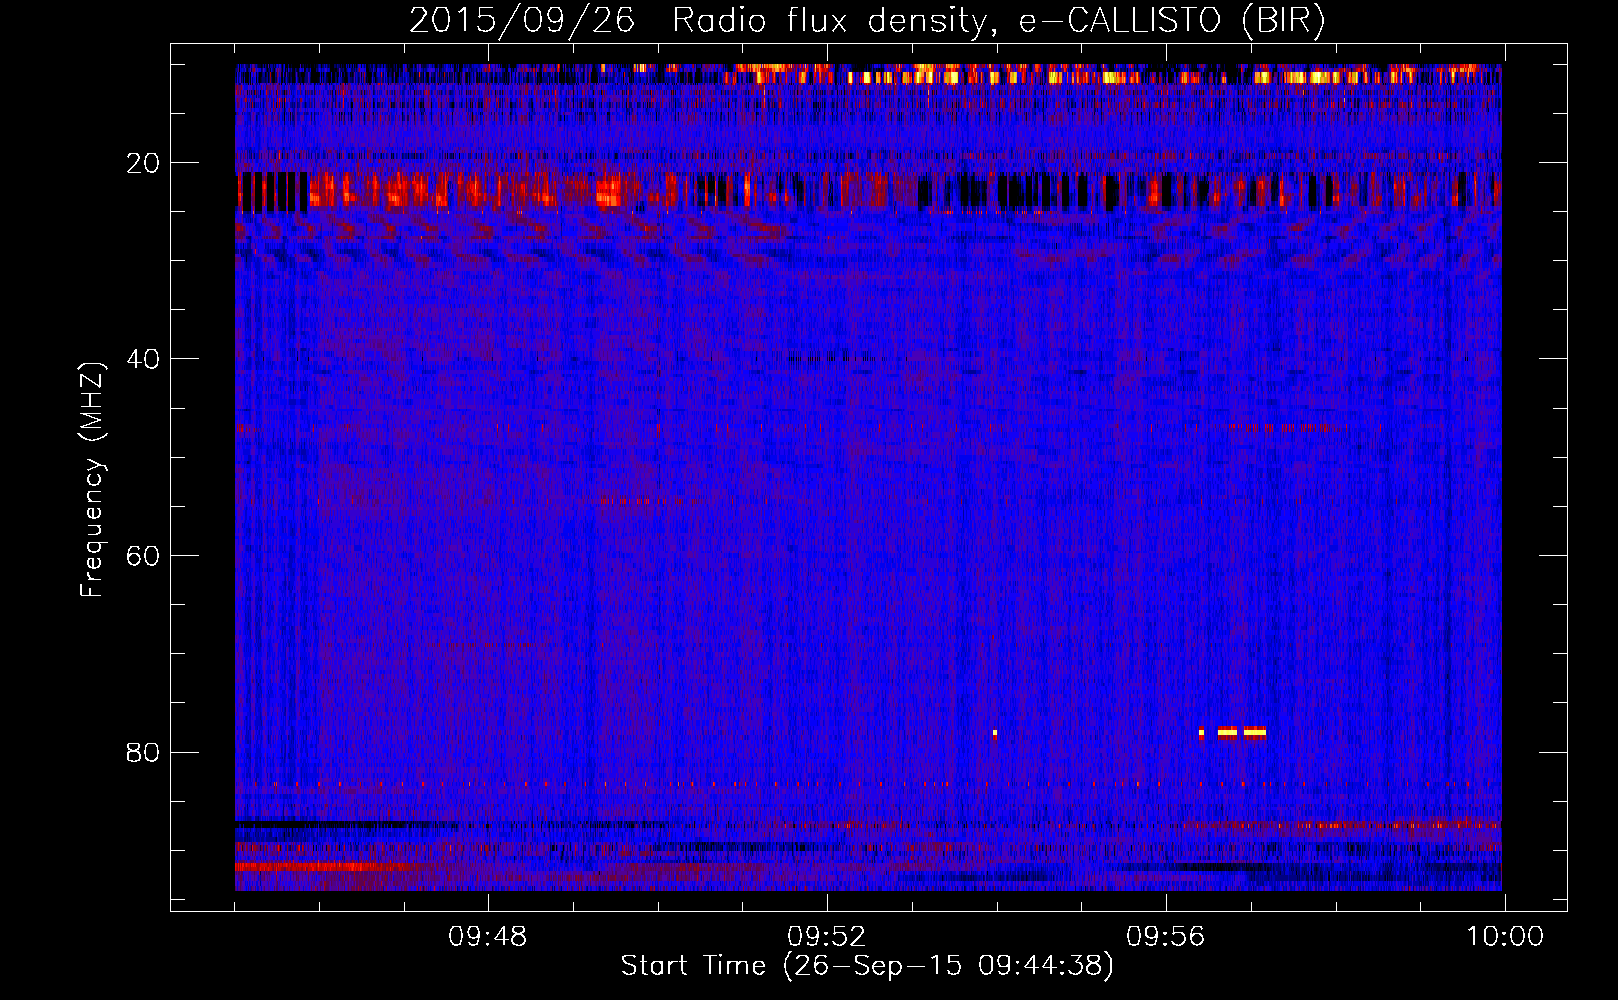
Task: Click the "Start Time (26-Sep-15 09:44:38)" axis label
Action: pos(867,966)
